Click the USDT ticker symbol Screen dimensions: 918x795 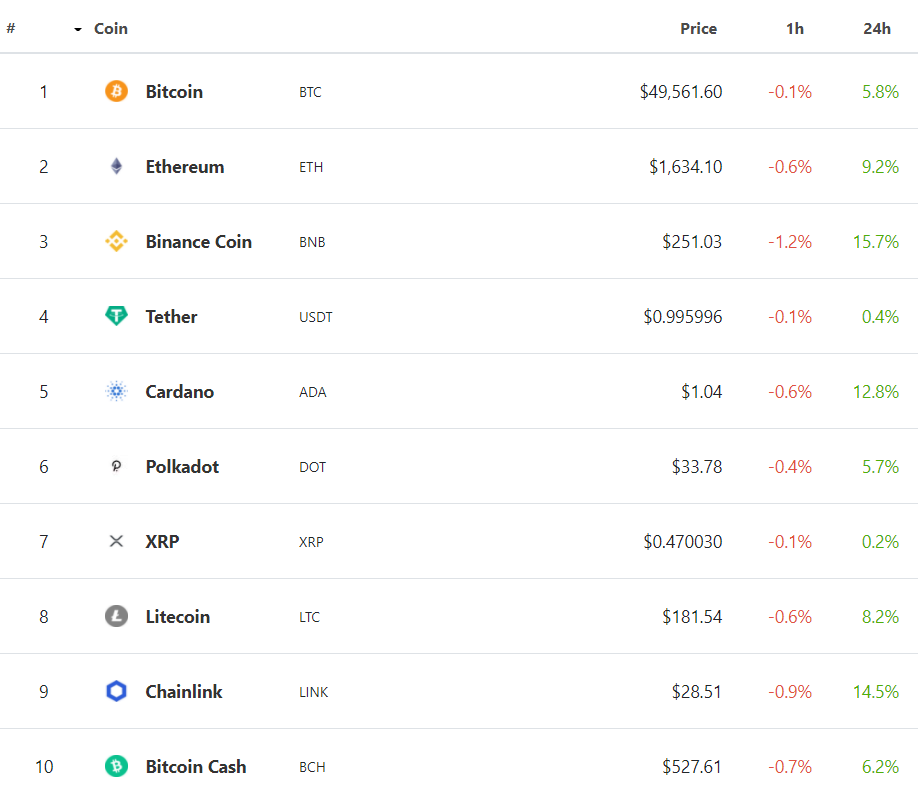316,317
